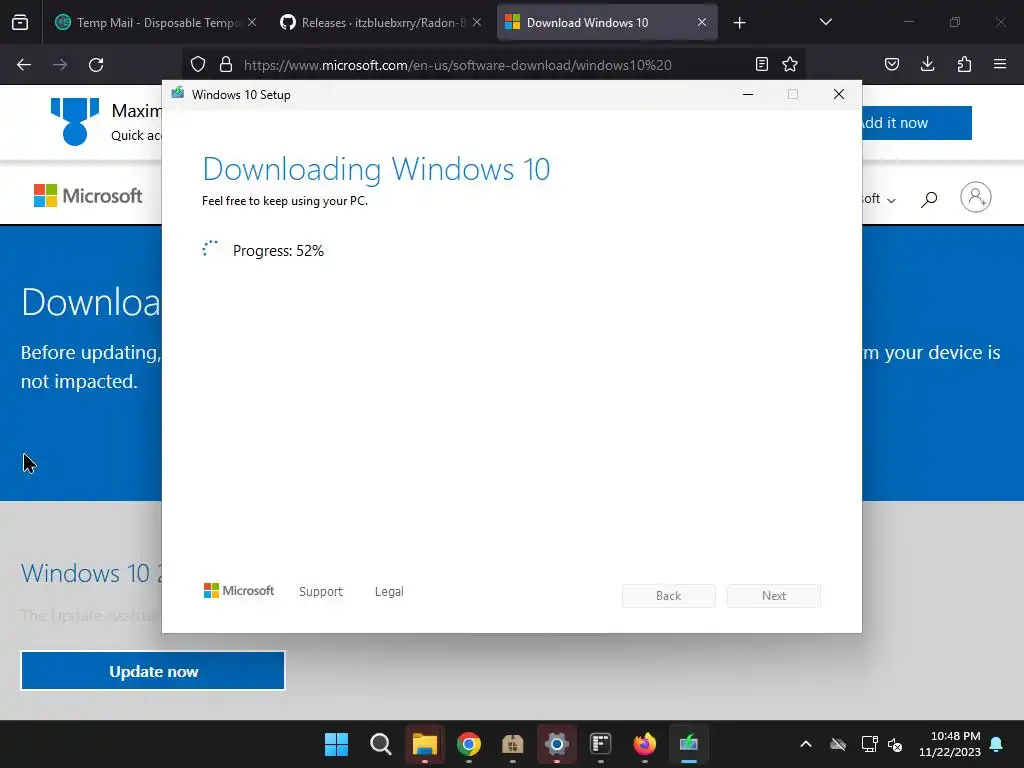Switch to the Releases Radon GitHub tab
Screen dimensions: 1024x768
381,23
